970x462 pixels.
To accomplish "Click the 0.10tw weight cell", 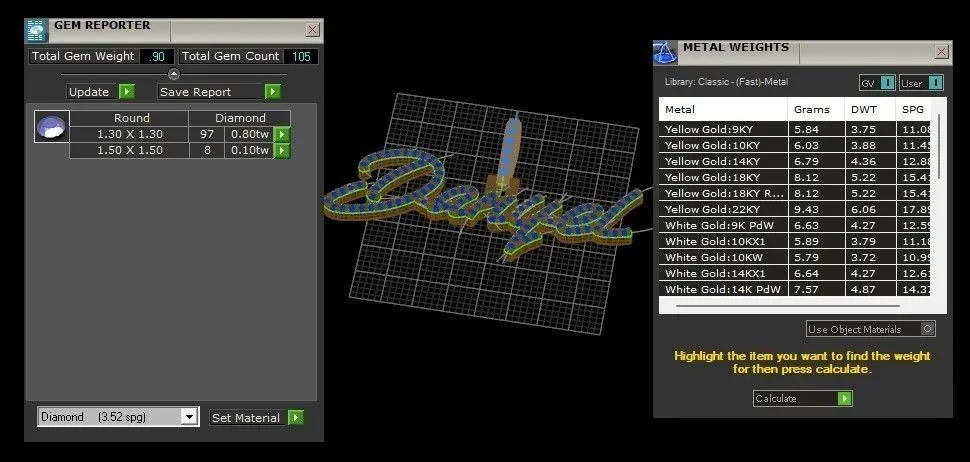I will pos(250,150).
